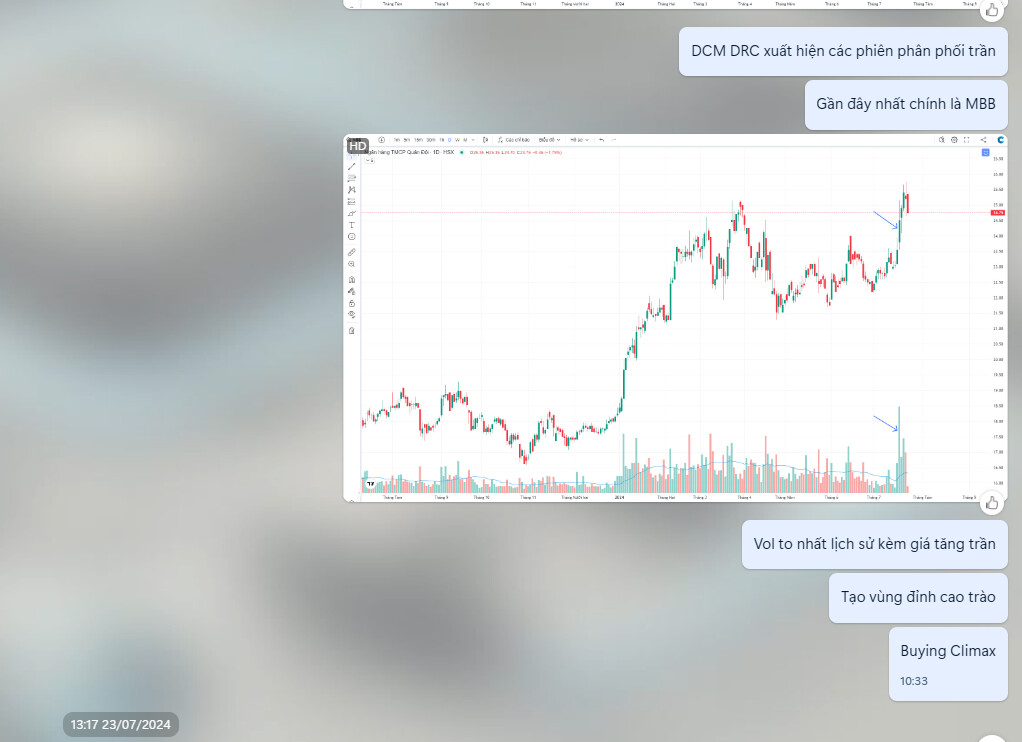Image resolution: width=1022 pixels, height=742 pixels.
Task: Expand the Biểu đồ dropdown
Action: [x=549, y=140]
